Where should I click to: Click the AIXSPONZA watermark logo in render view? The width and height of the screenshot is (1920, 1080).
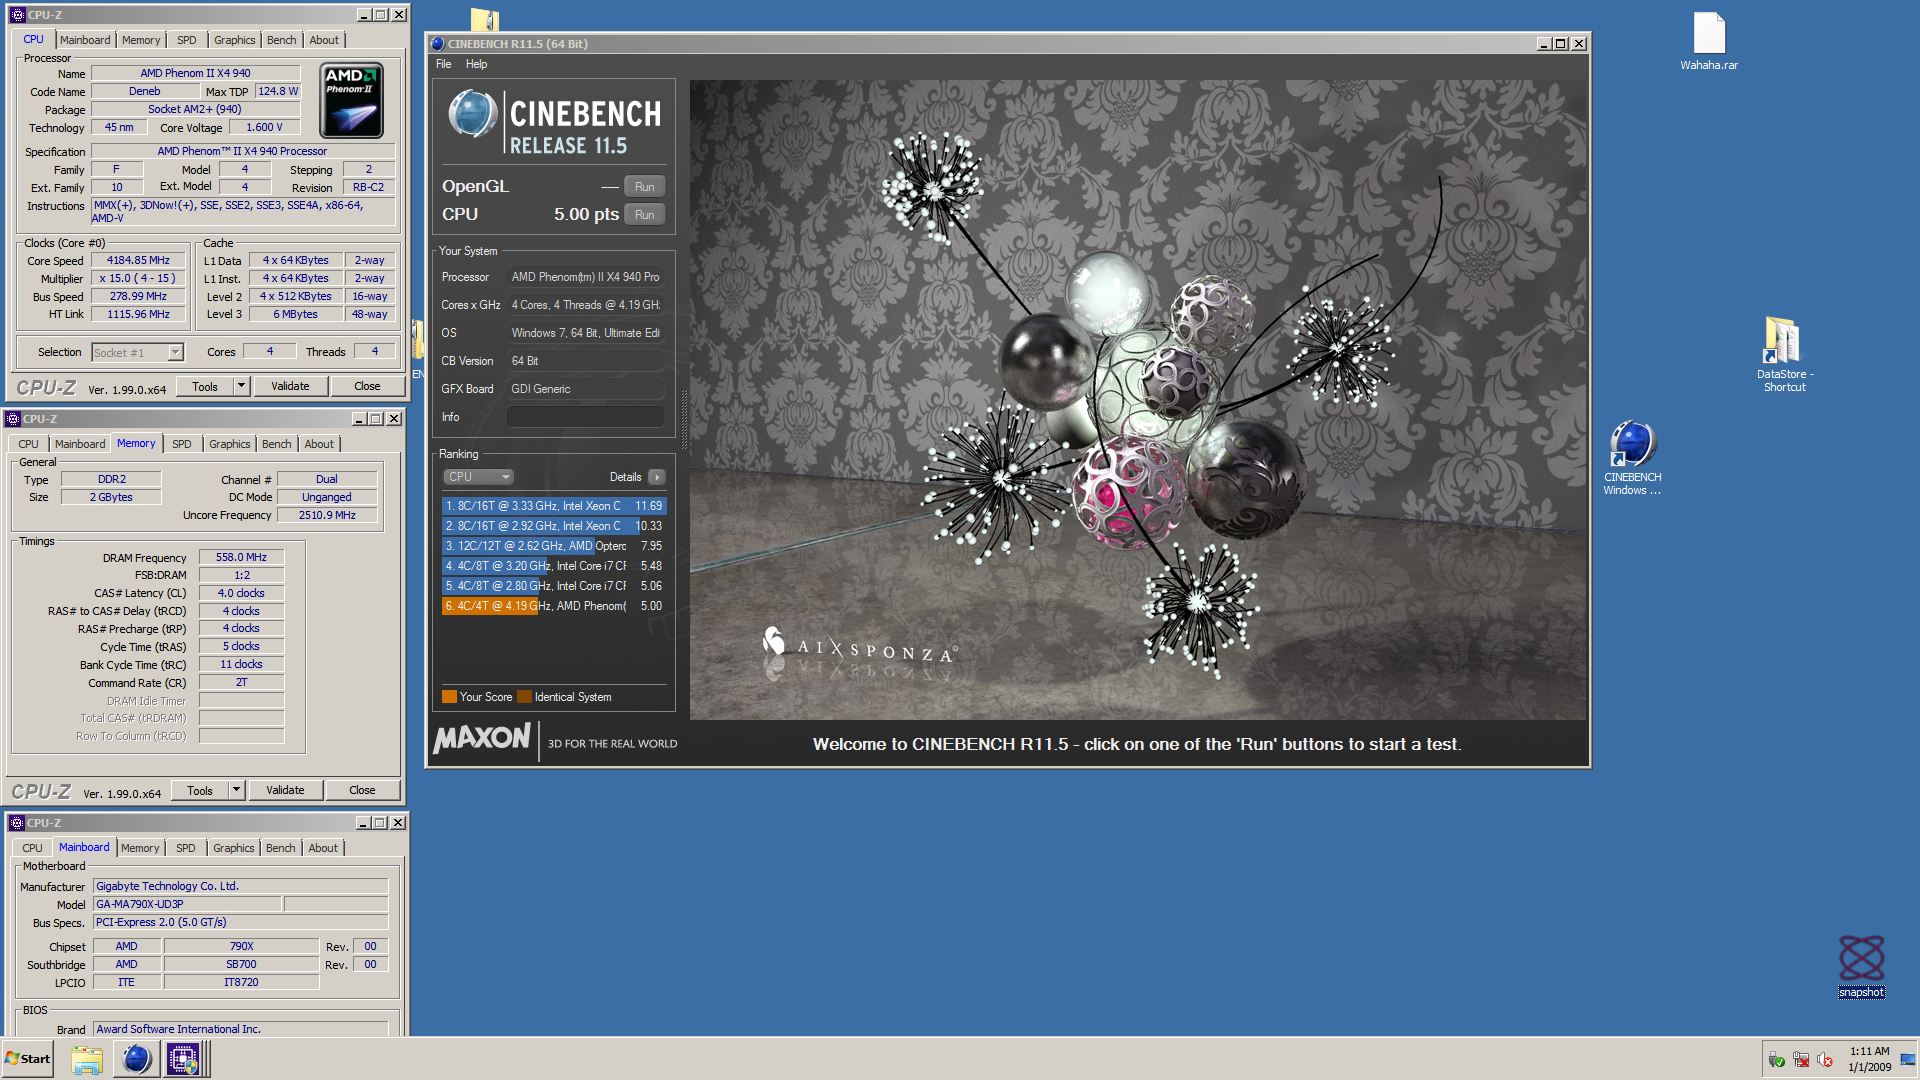(859, 647)
